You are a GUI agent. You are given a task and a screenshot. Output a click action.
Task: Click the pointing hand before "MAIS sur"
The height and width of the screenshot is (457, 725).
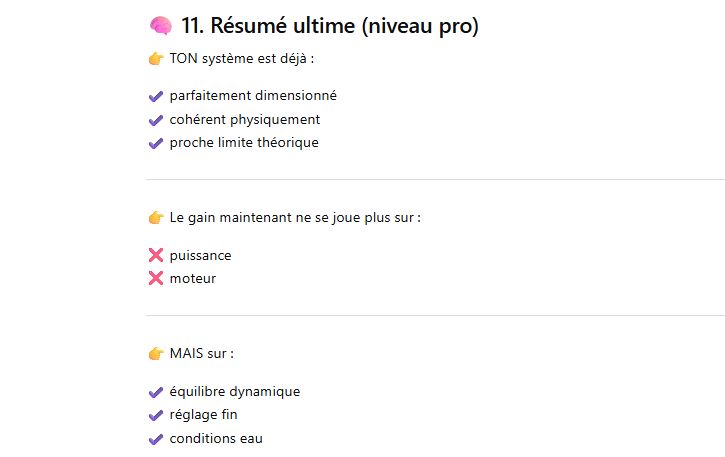pyautogui.click(x=155, y=354)
